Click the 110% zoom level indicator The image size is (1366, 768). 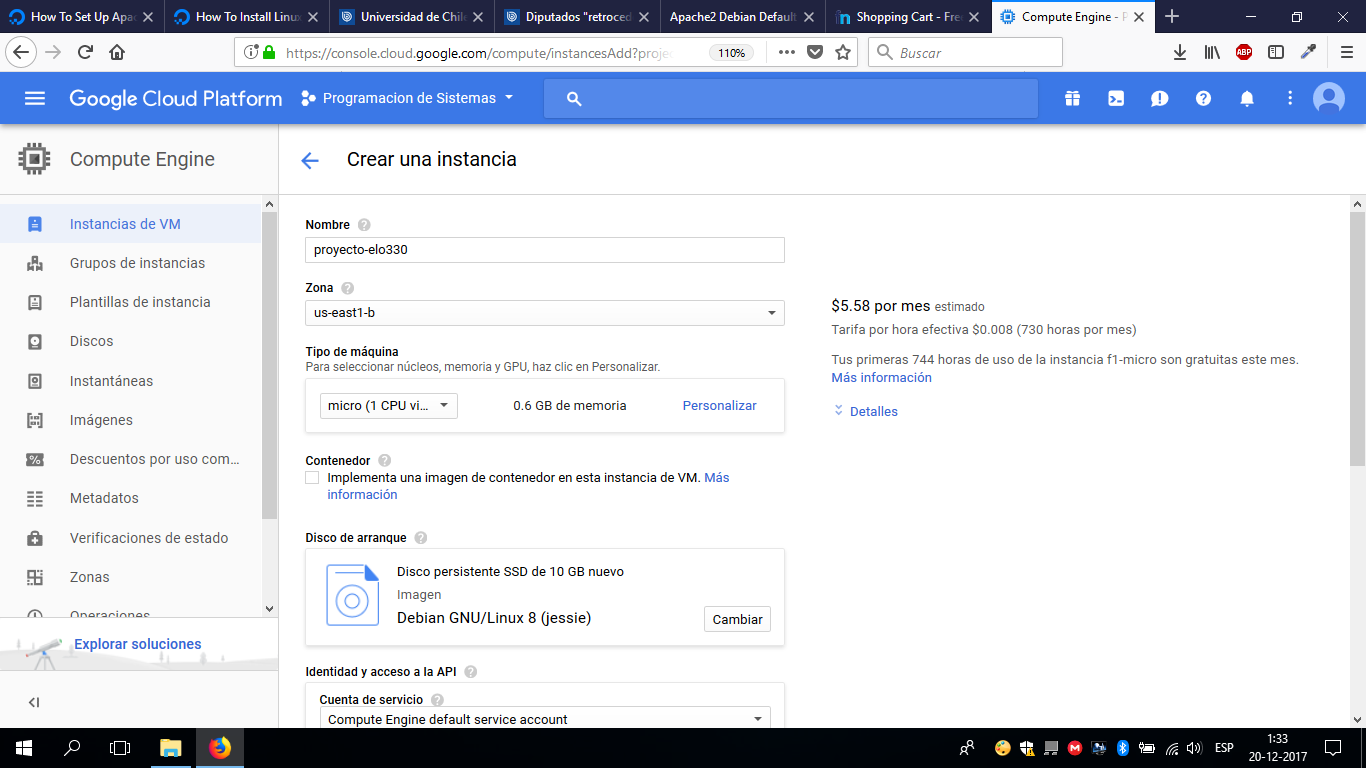point(732,53)
